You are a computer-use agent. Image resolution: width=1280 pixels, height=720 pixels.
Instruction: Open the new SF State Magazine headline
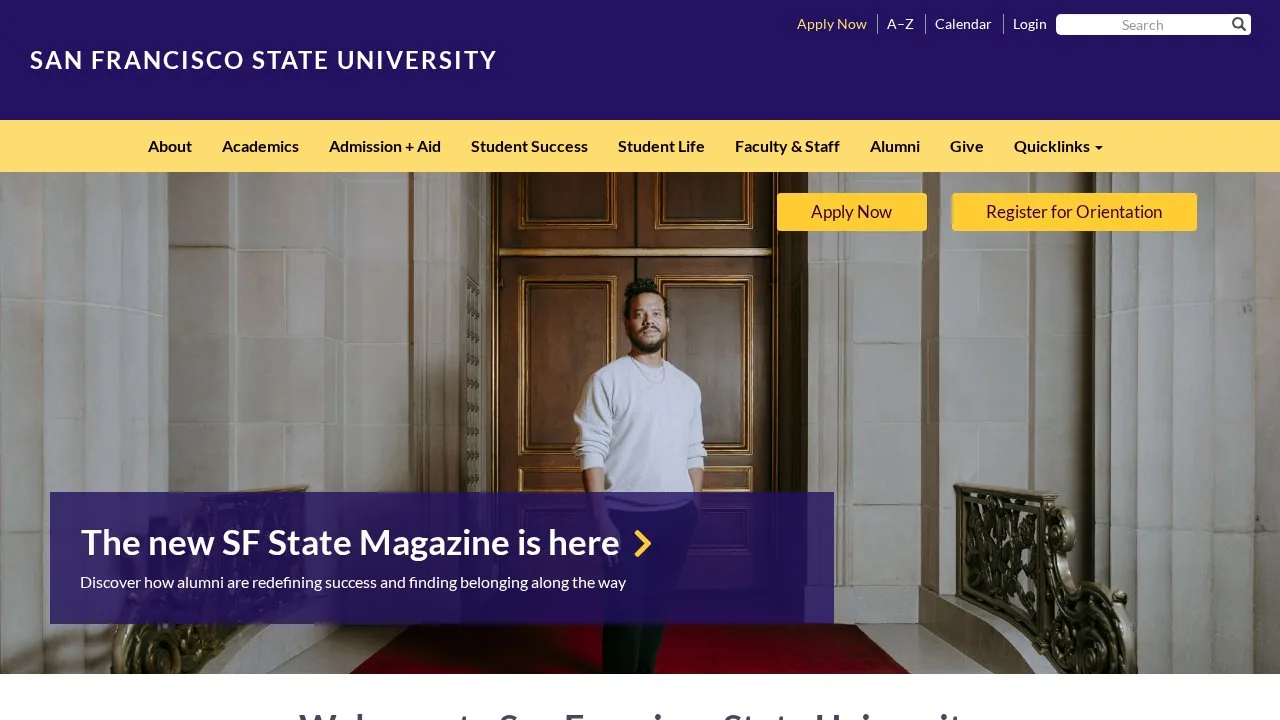[350, 543]
